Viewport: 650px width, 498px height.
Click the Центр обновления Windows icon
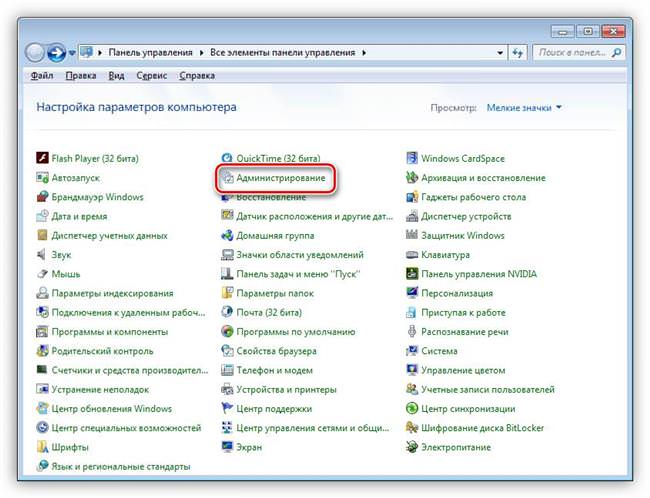pos(42,408)
